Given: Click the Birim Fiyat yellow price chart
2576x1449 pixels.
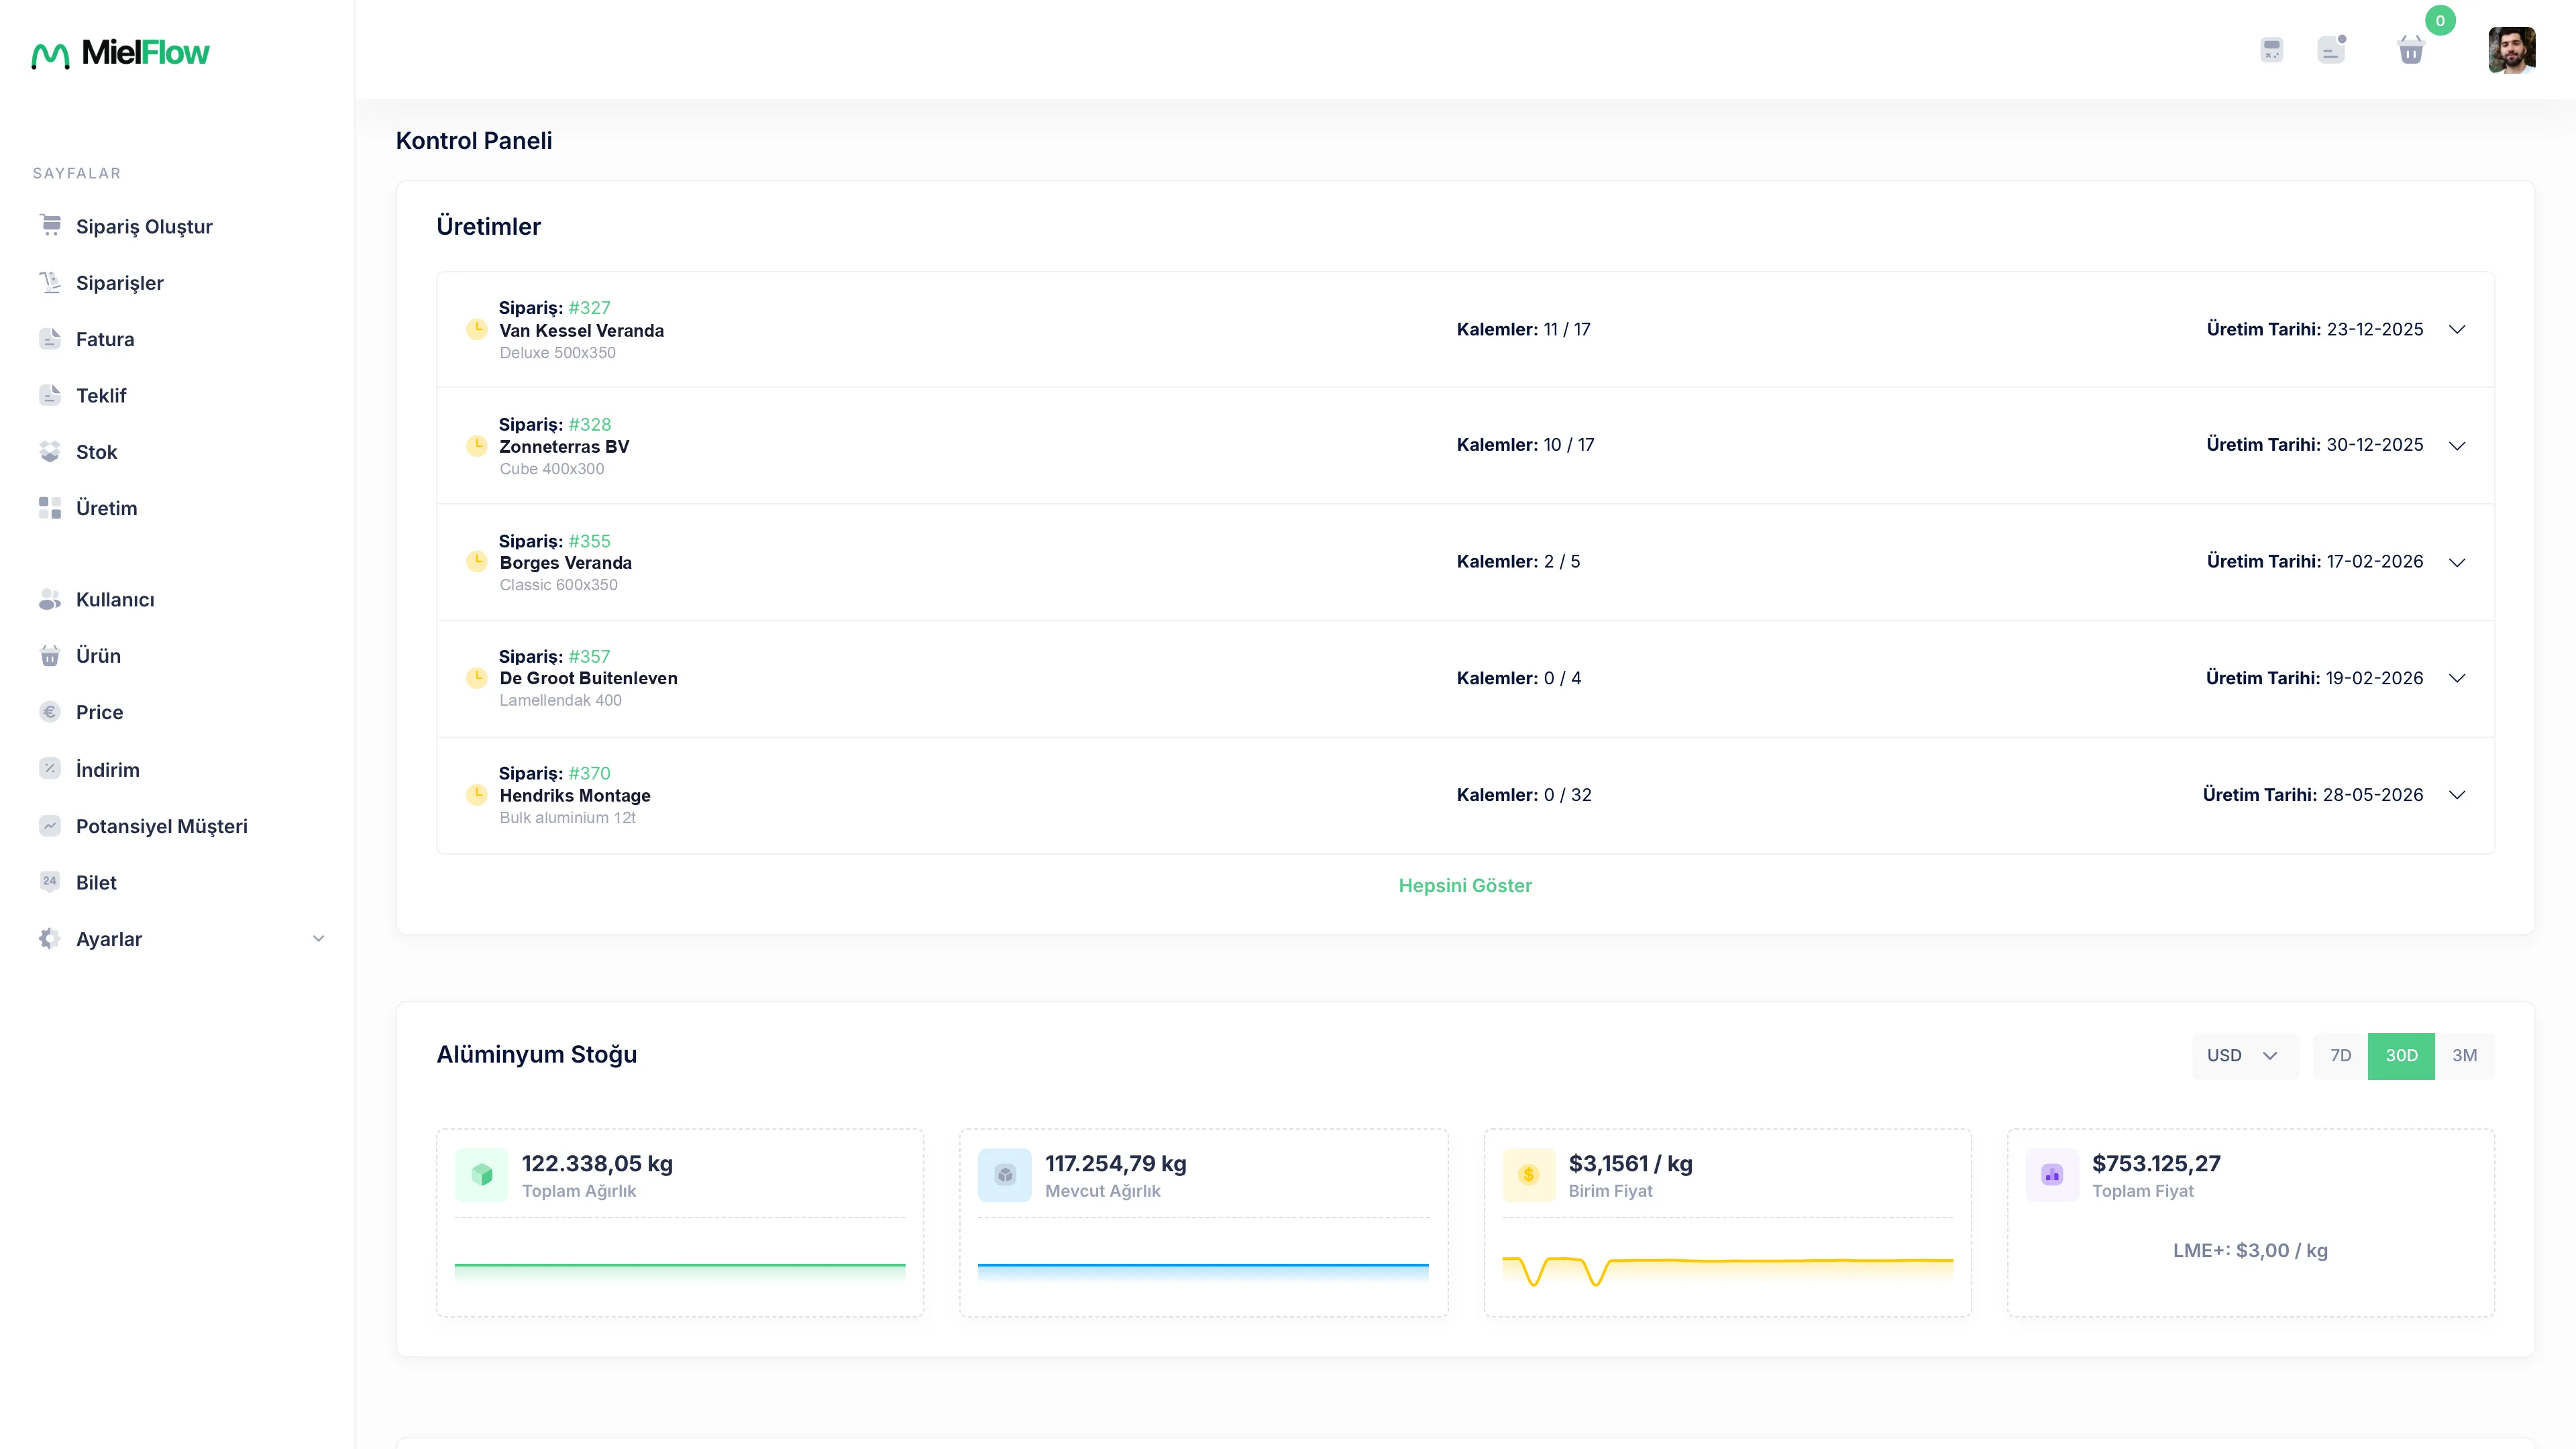Looking at the screenshot, I should coord(1727,1270).
